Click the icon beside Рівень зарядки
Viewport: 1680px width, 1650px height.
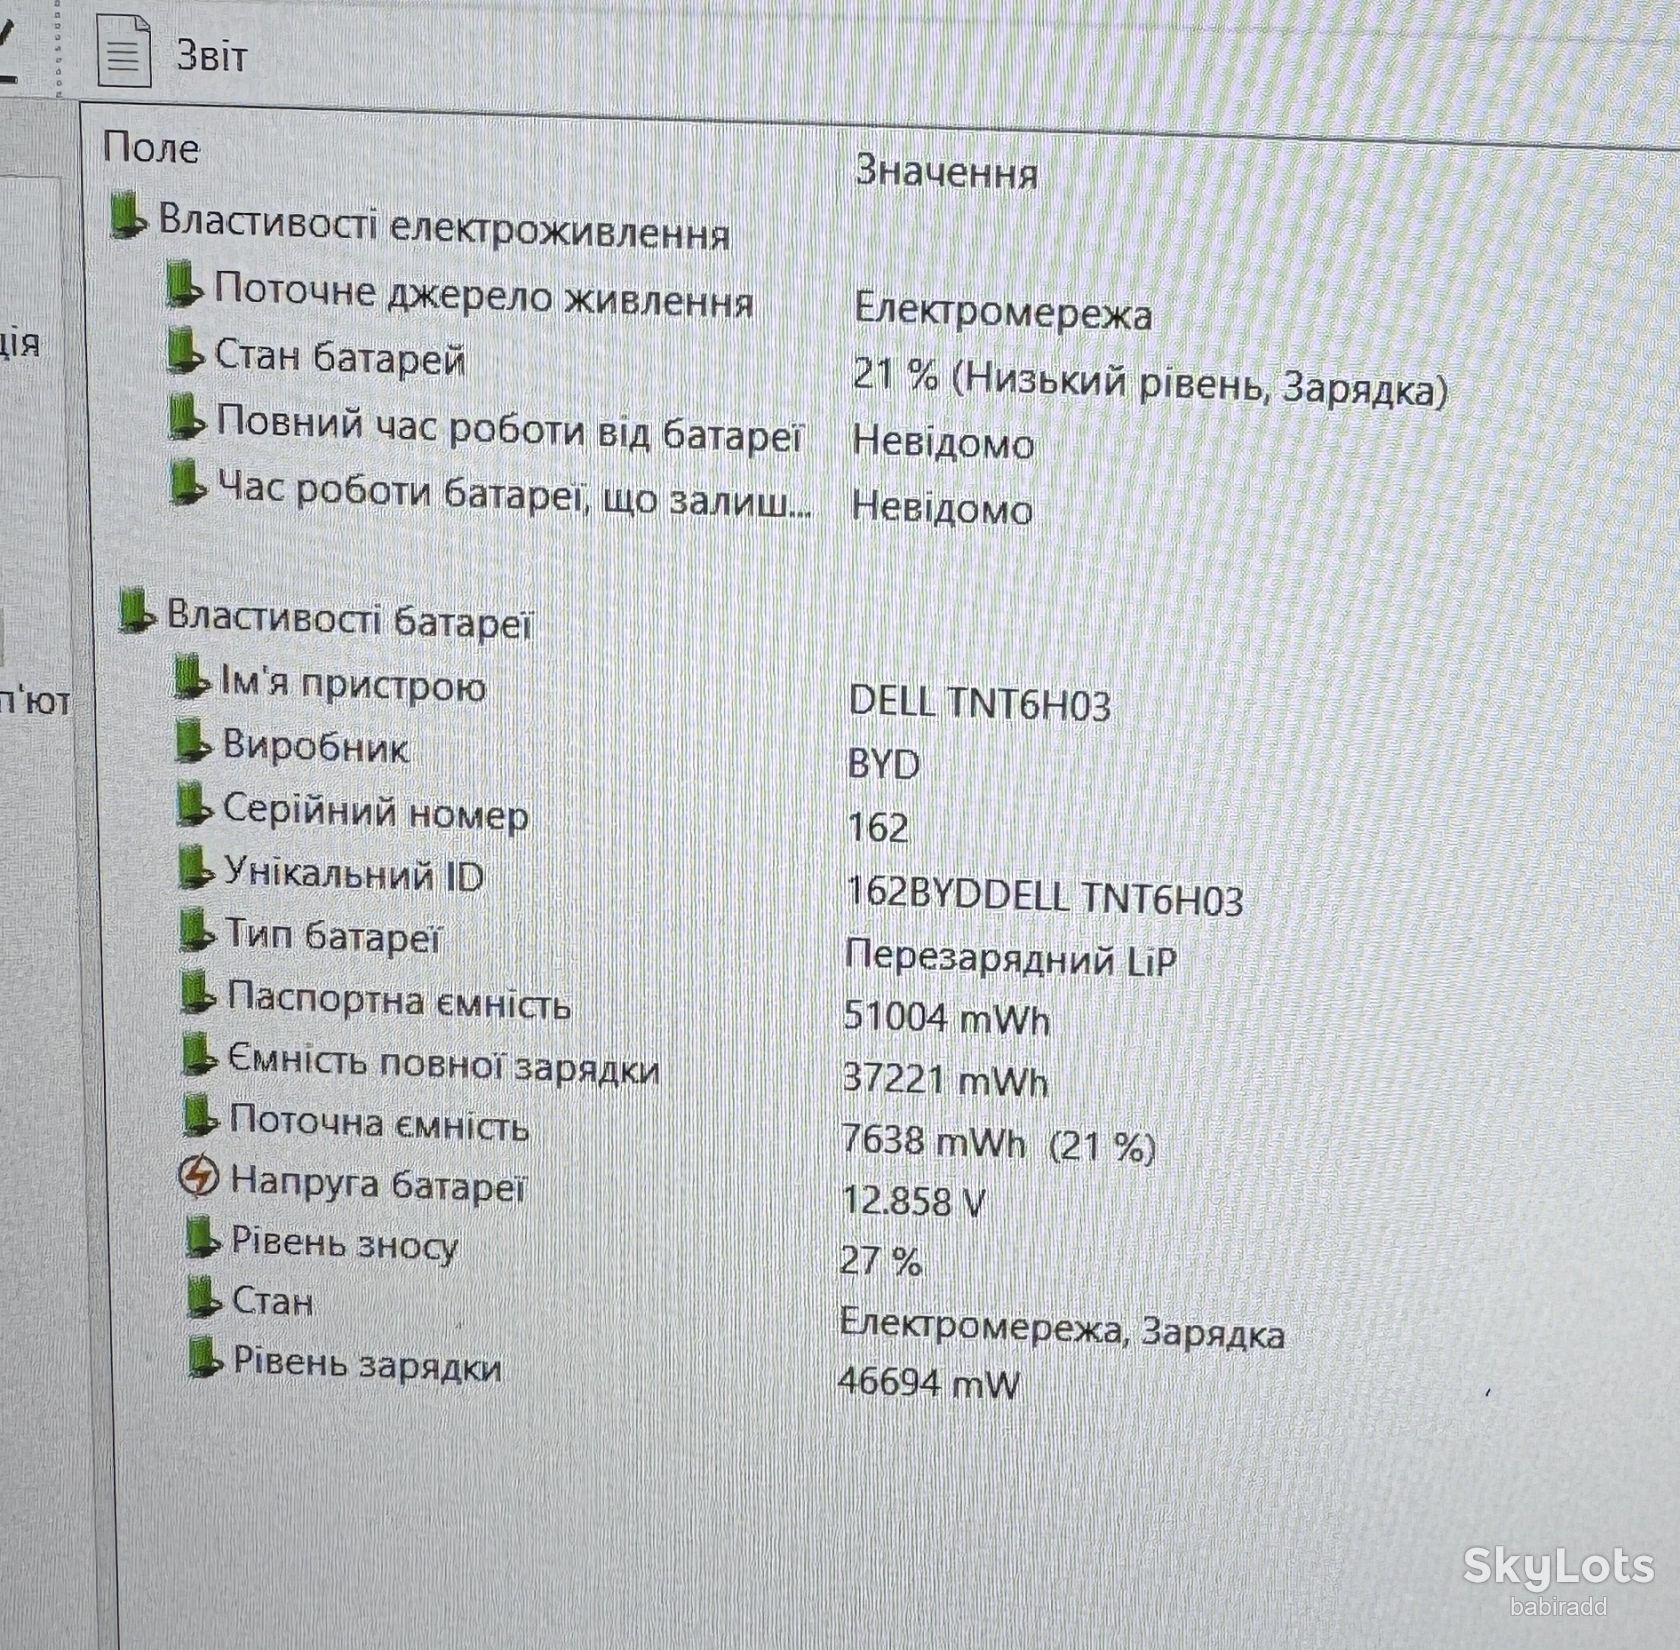206,1359
